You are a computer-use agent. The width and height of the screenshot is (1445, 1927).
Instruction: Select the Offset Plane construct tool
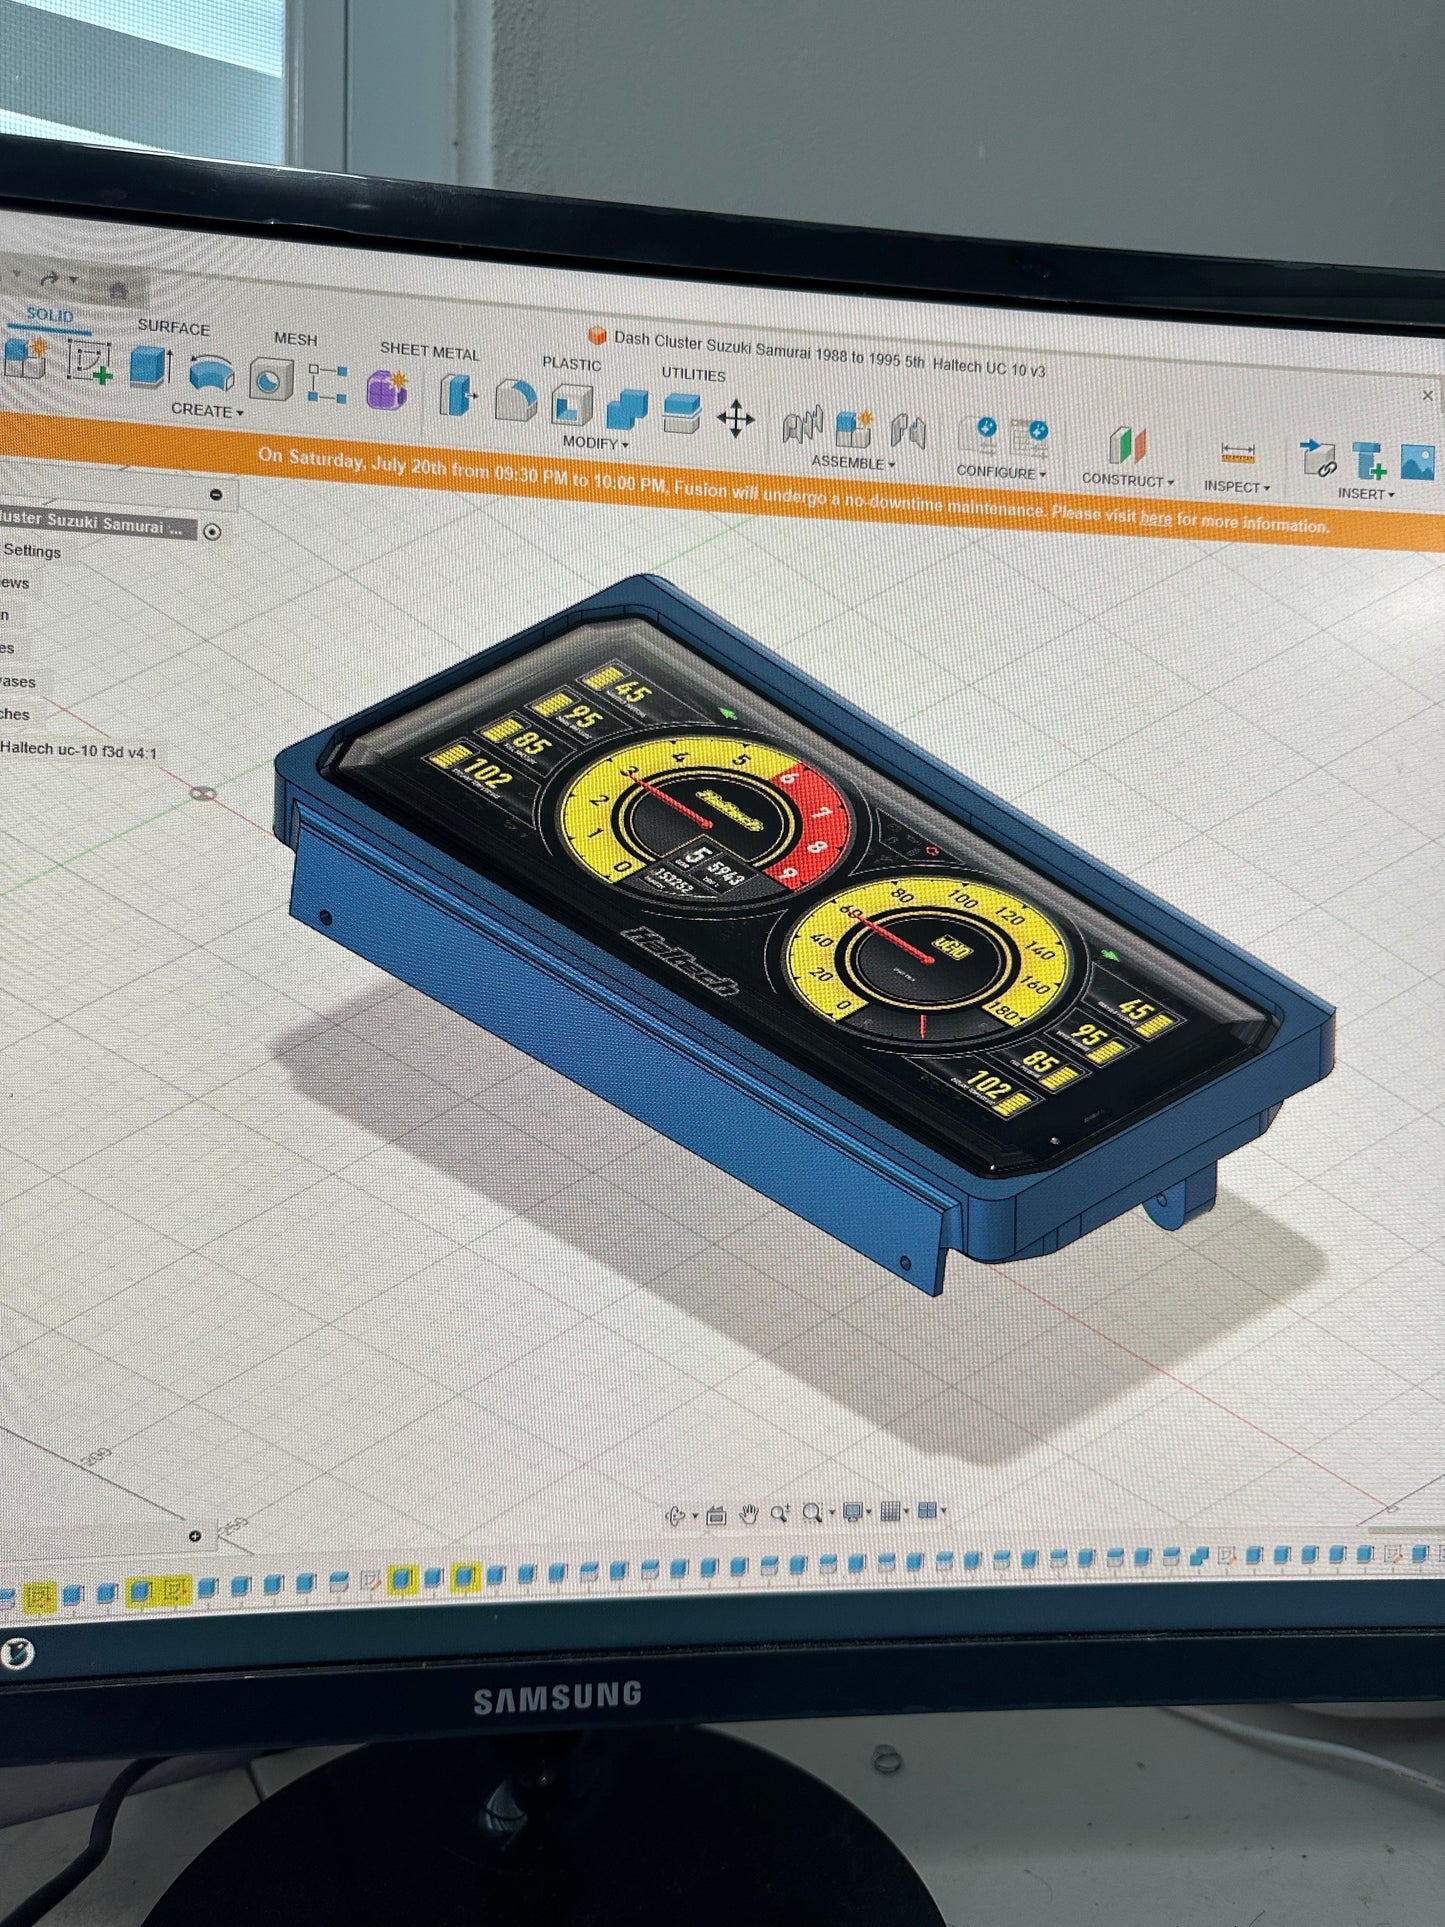pos(1127,446)
